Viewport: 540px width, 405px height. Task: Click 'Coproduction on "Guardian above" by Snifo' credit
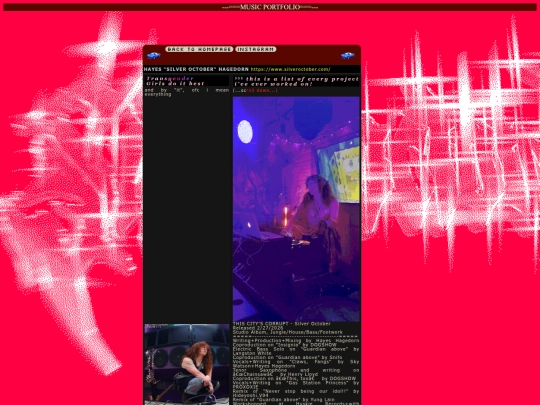click(x=288, y=357)
